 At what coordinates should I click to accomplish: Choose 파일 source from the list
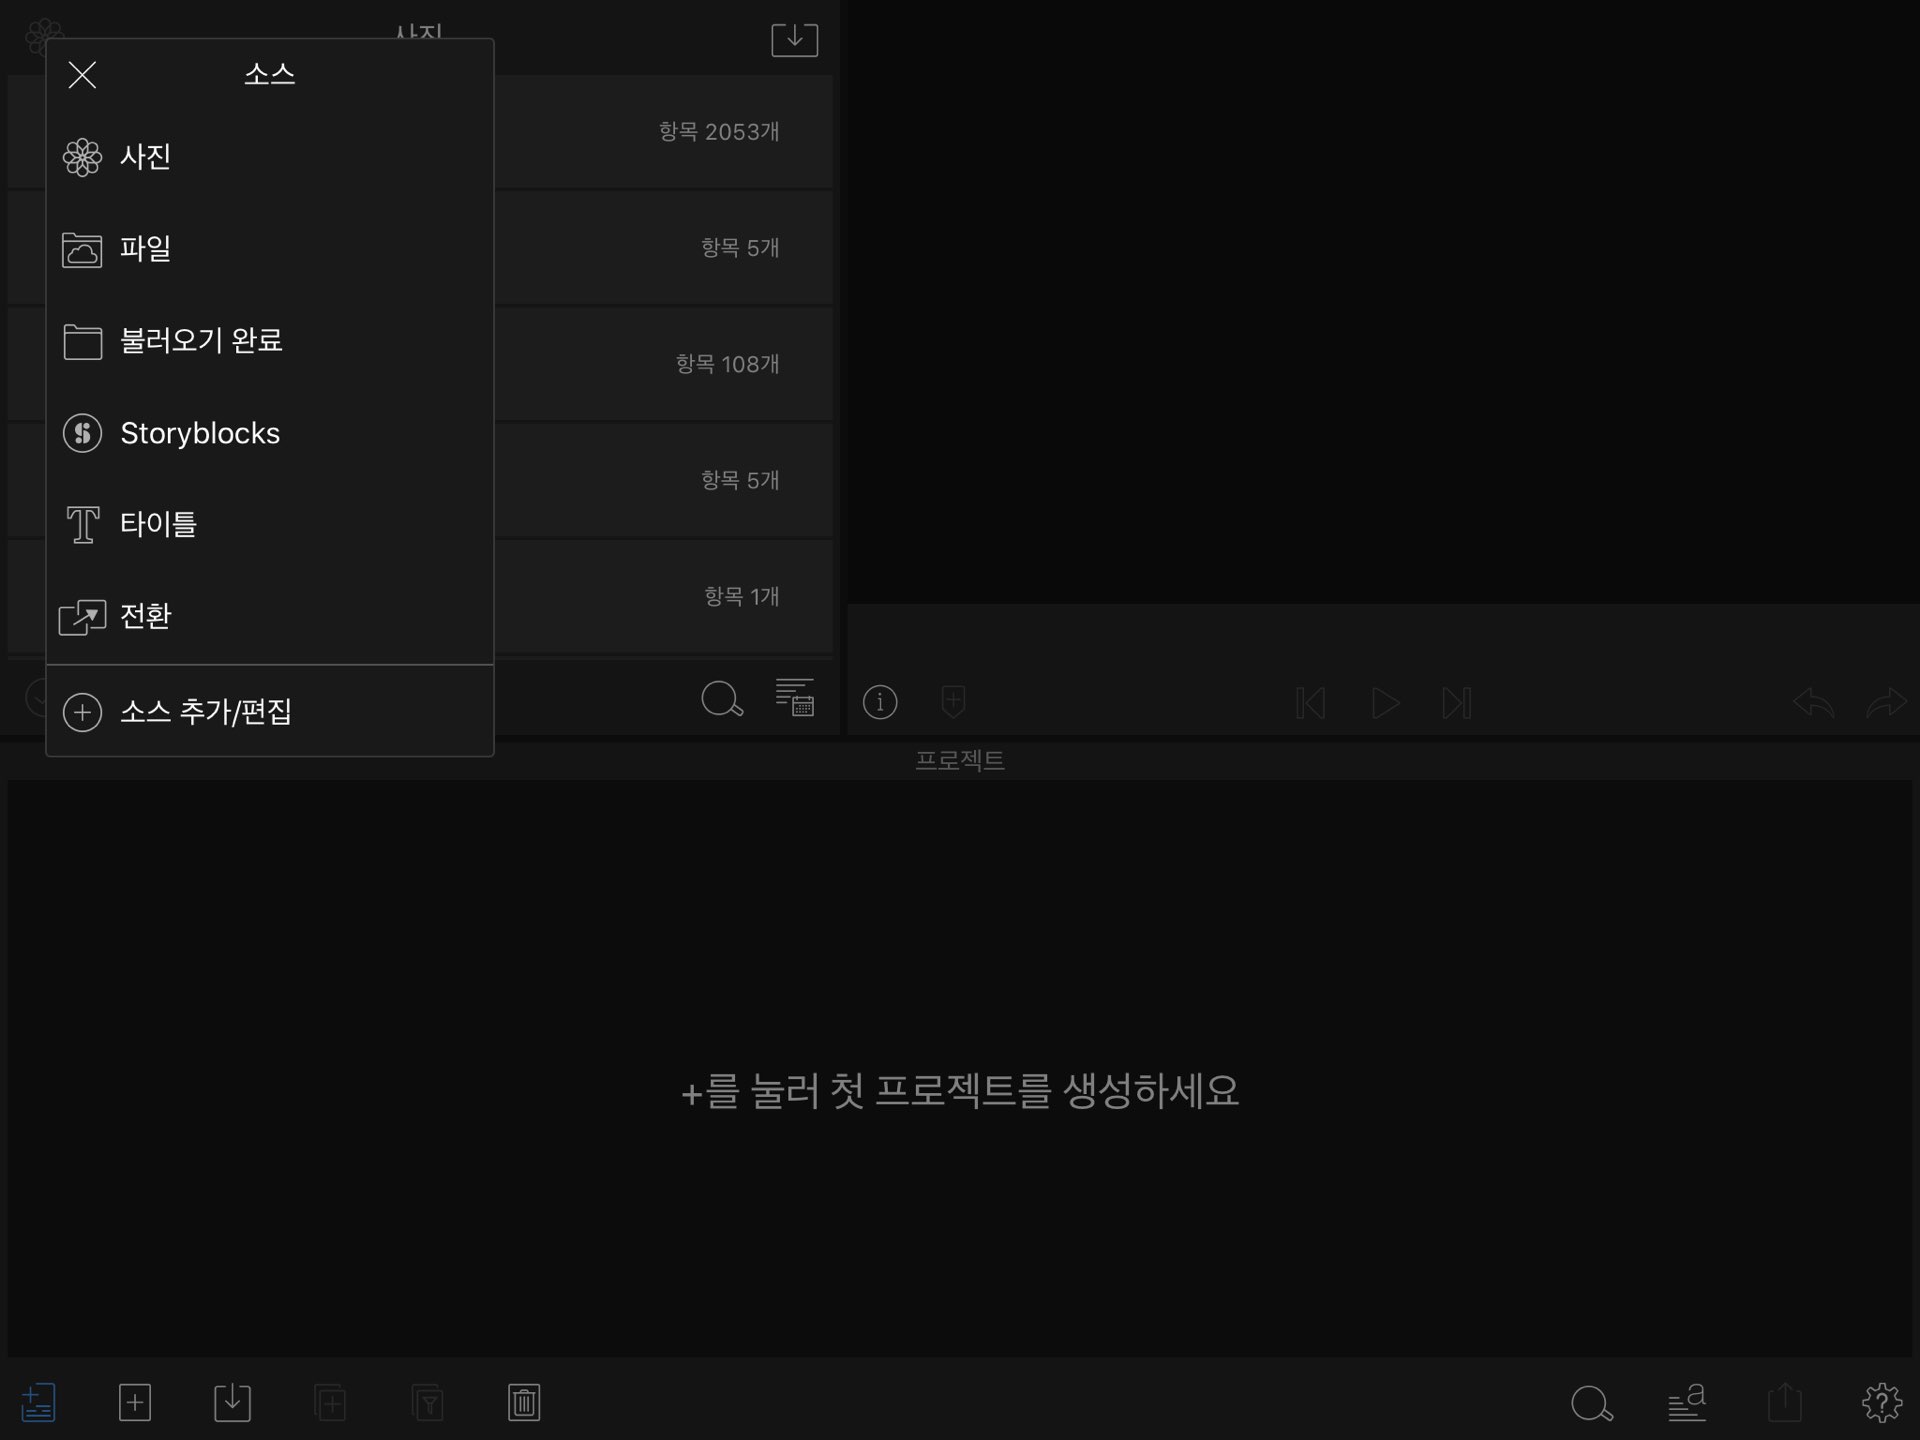[145, 249]
